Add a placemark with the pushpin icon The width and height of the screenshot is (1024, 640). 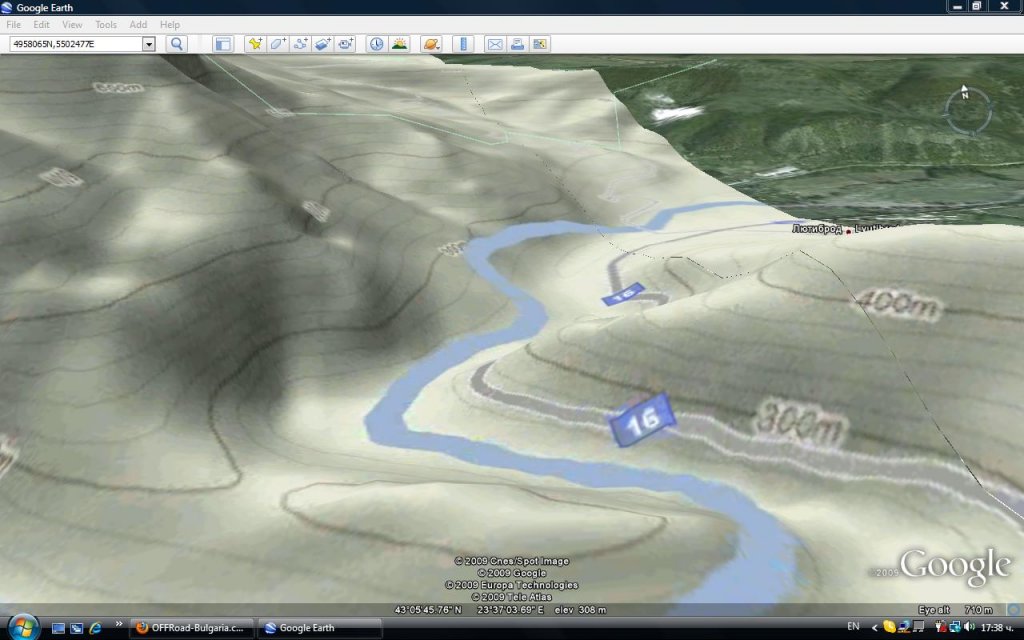coord(255,44)
